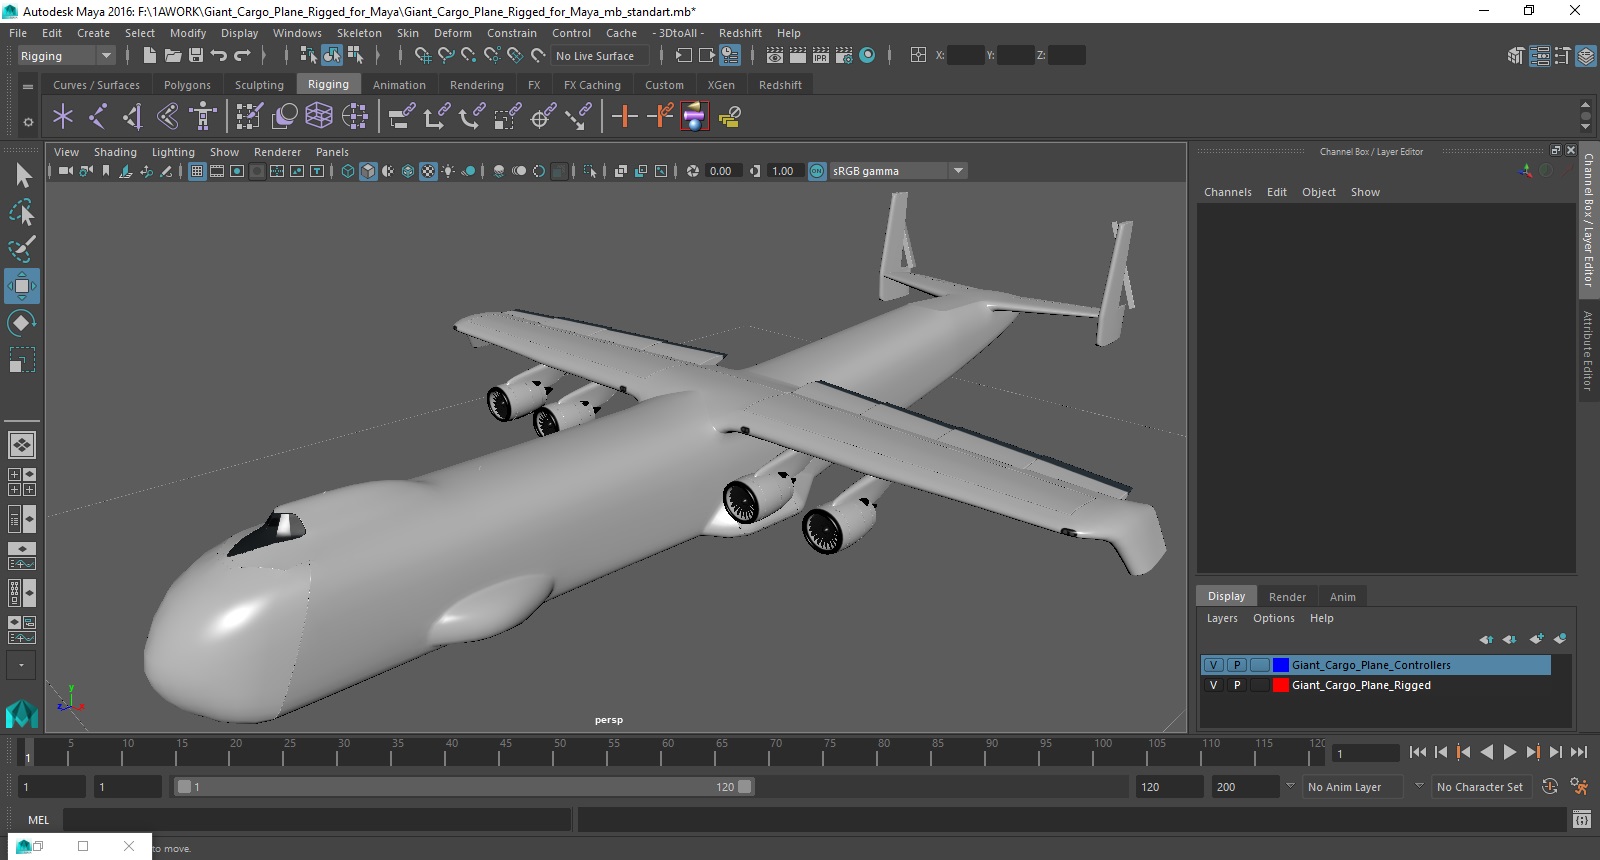Open the Deform menu
The image size is (1600, 860).
click(x=452, y=33)
